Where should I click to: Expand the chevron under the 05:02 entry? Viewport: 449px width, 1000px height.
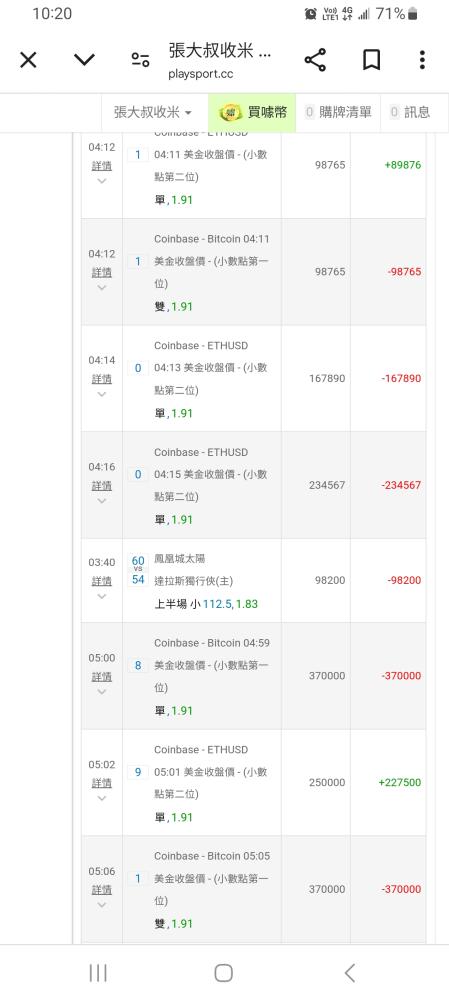[101, 798]
